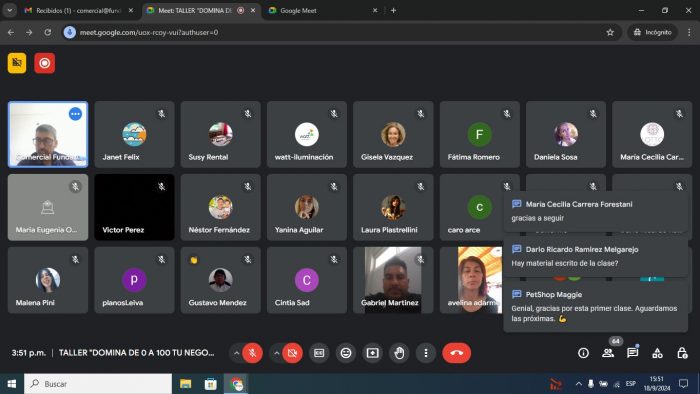Expand the video settings chevron

(276, 353)
